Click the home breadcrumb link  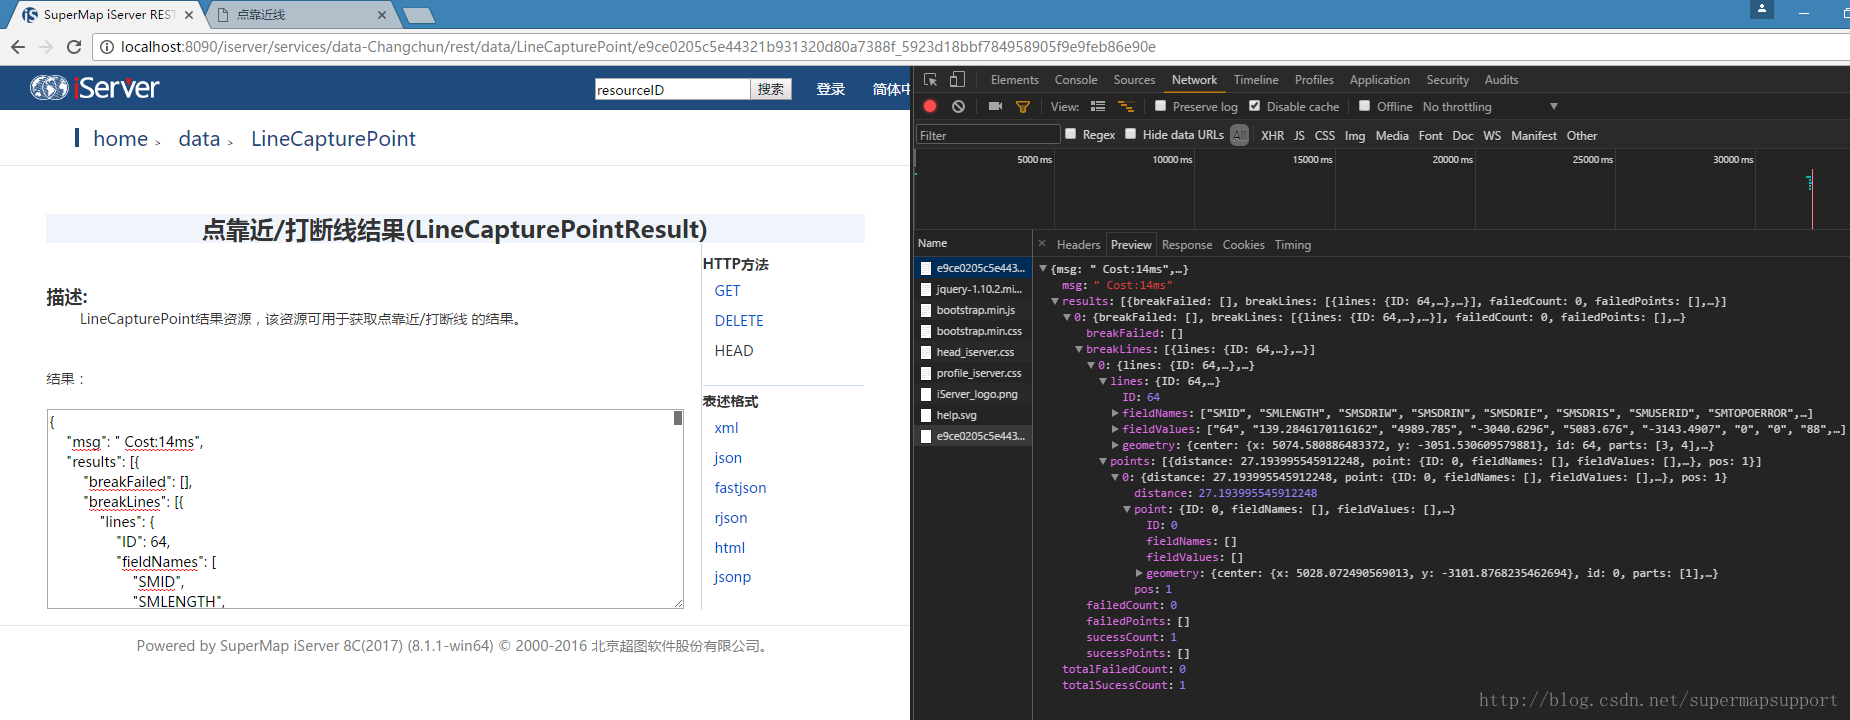pos(120,139)
